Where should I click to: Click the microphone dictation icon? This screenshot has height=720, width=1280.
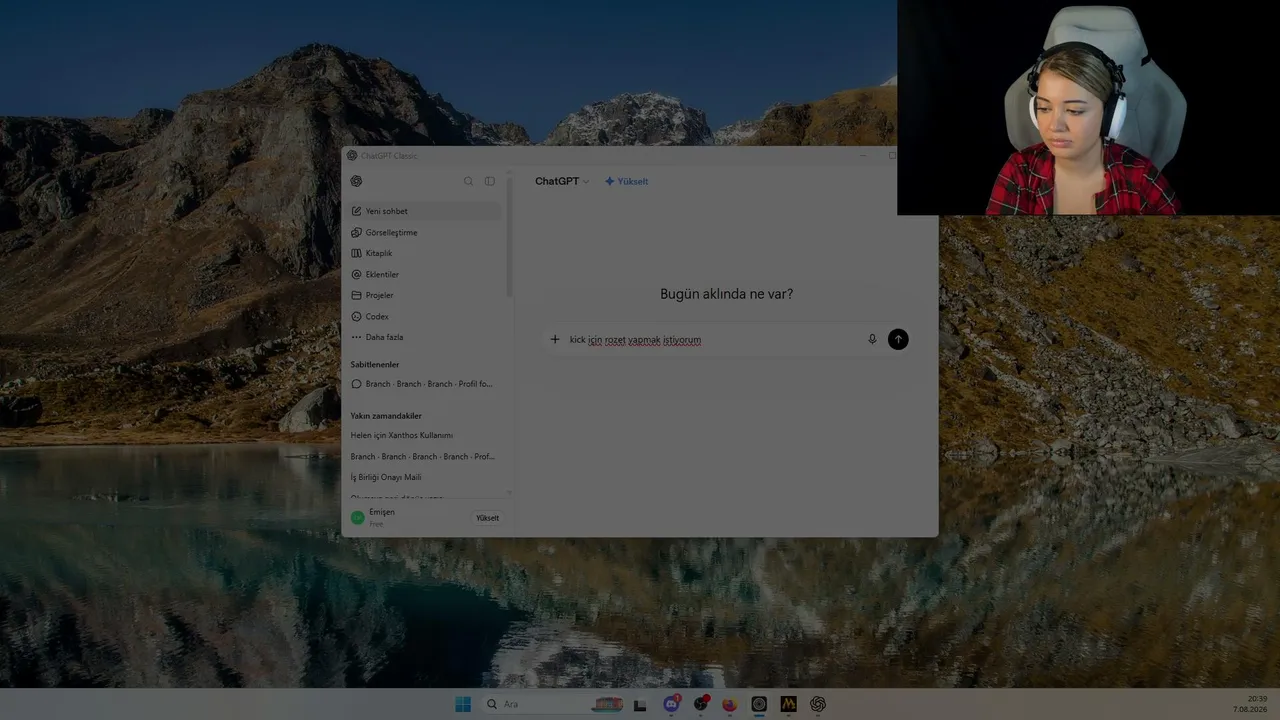point(872,339)
